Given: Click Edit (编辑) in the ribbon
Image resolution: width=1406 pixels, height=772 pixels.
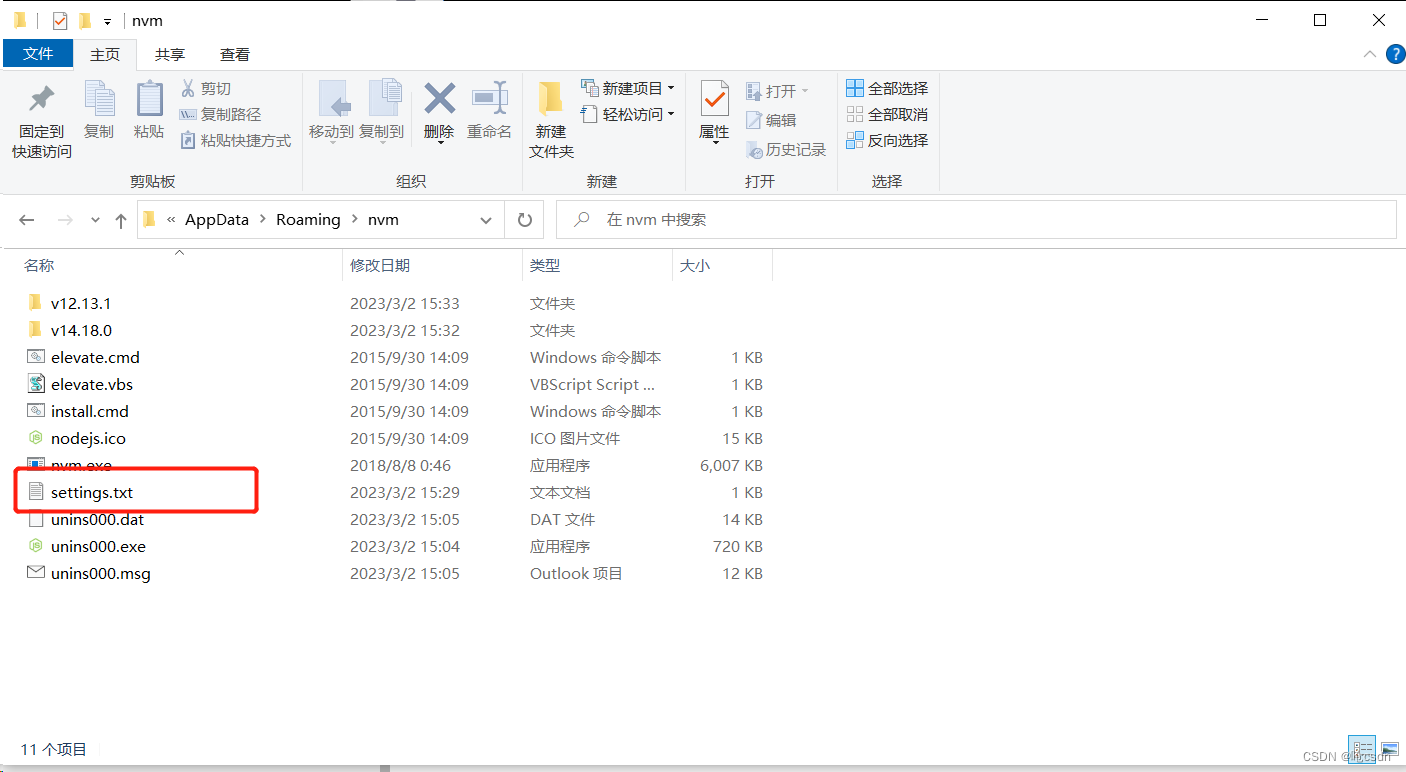Looking at the screenshot, I should 771,120.
